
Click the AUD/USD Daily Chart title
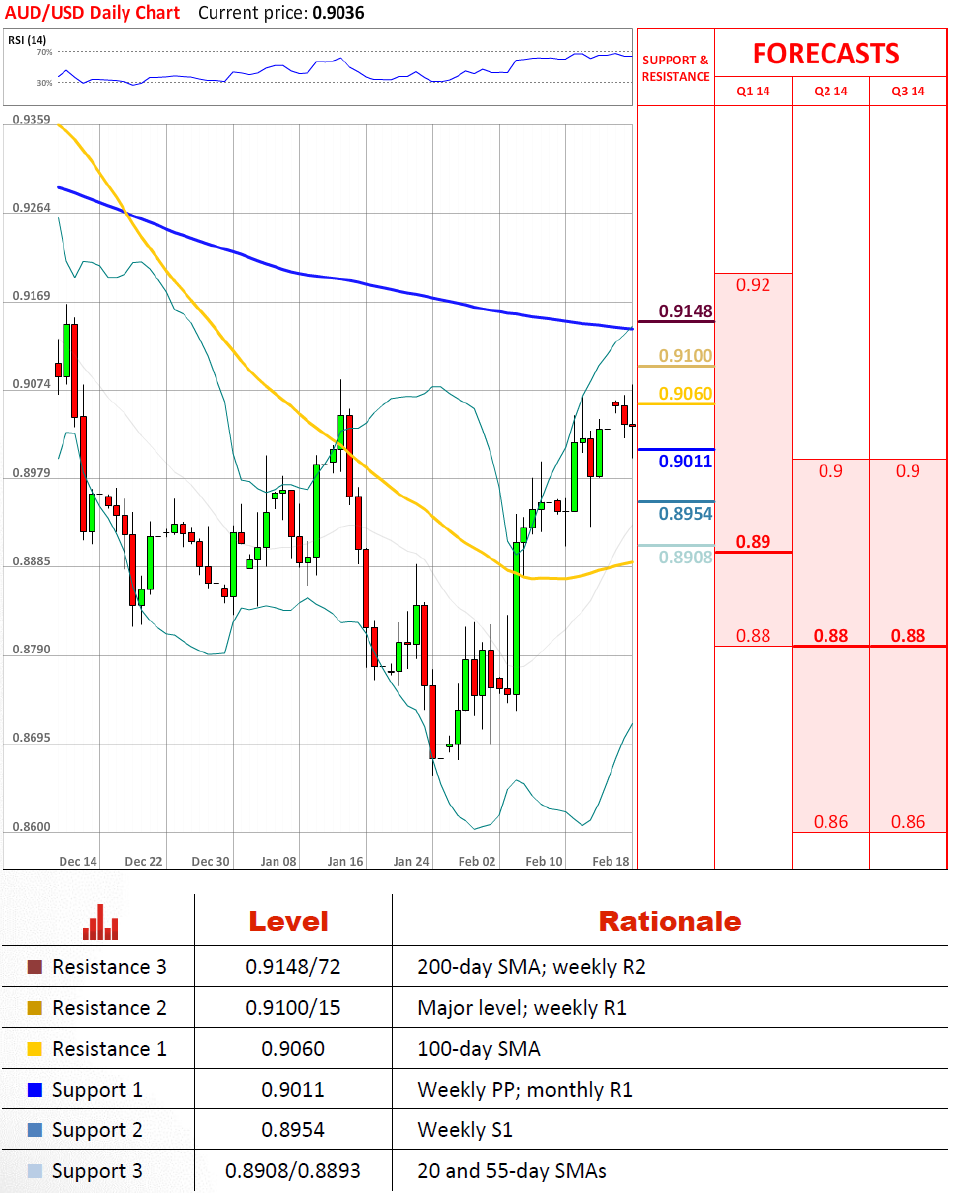(x=91, y=13)
